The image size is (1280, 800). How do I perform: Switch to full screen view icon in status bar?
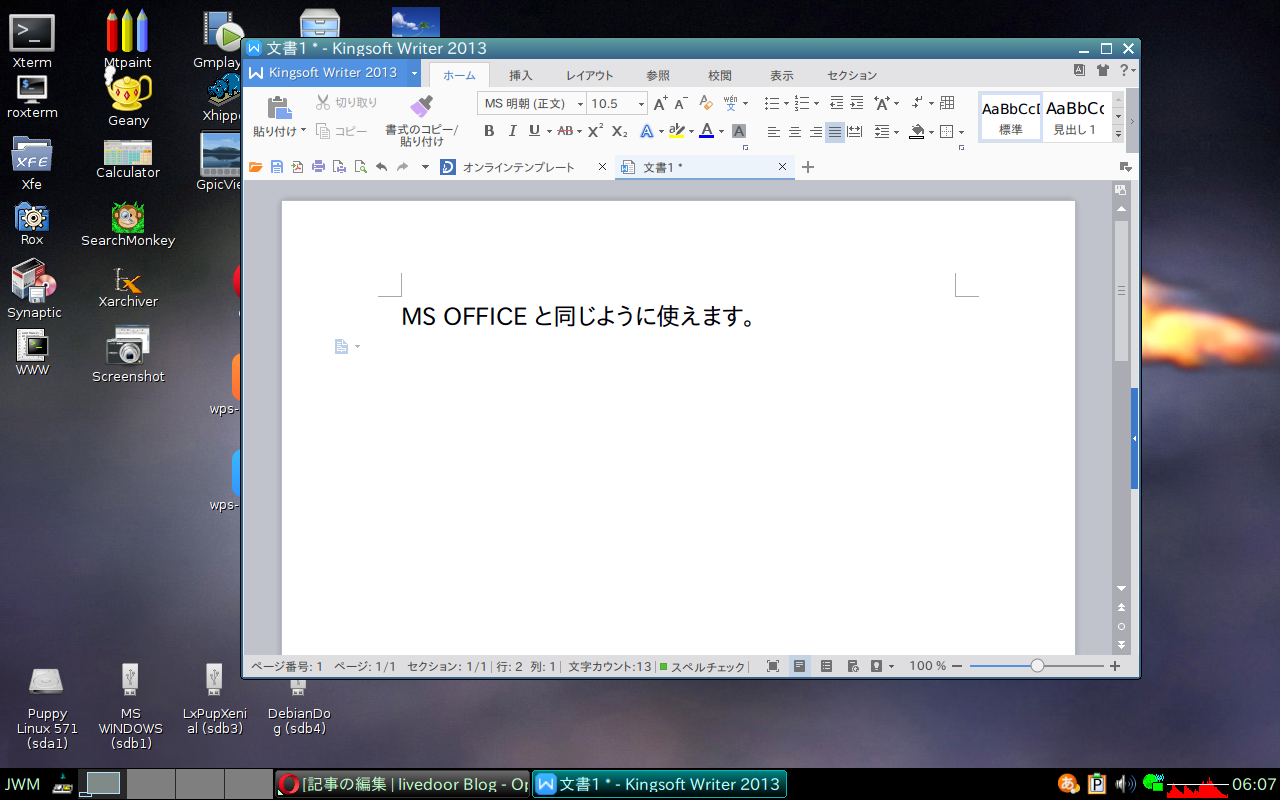click(773, 666)
